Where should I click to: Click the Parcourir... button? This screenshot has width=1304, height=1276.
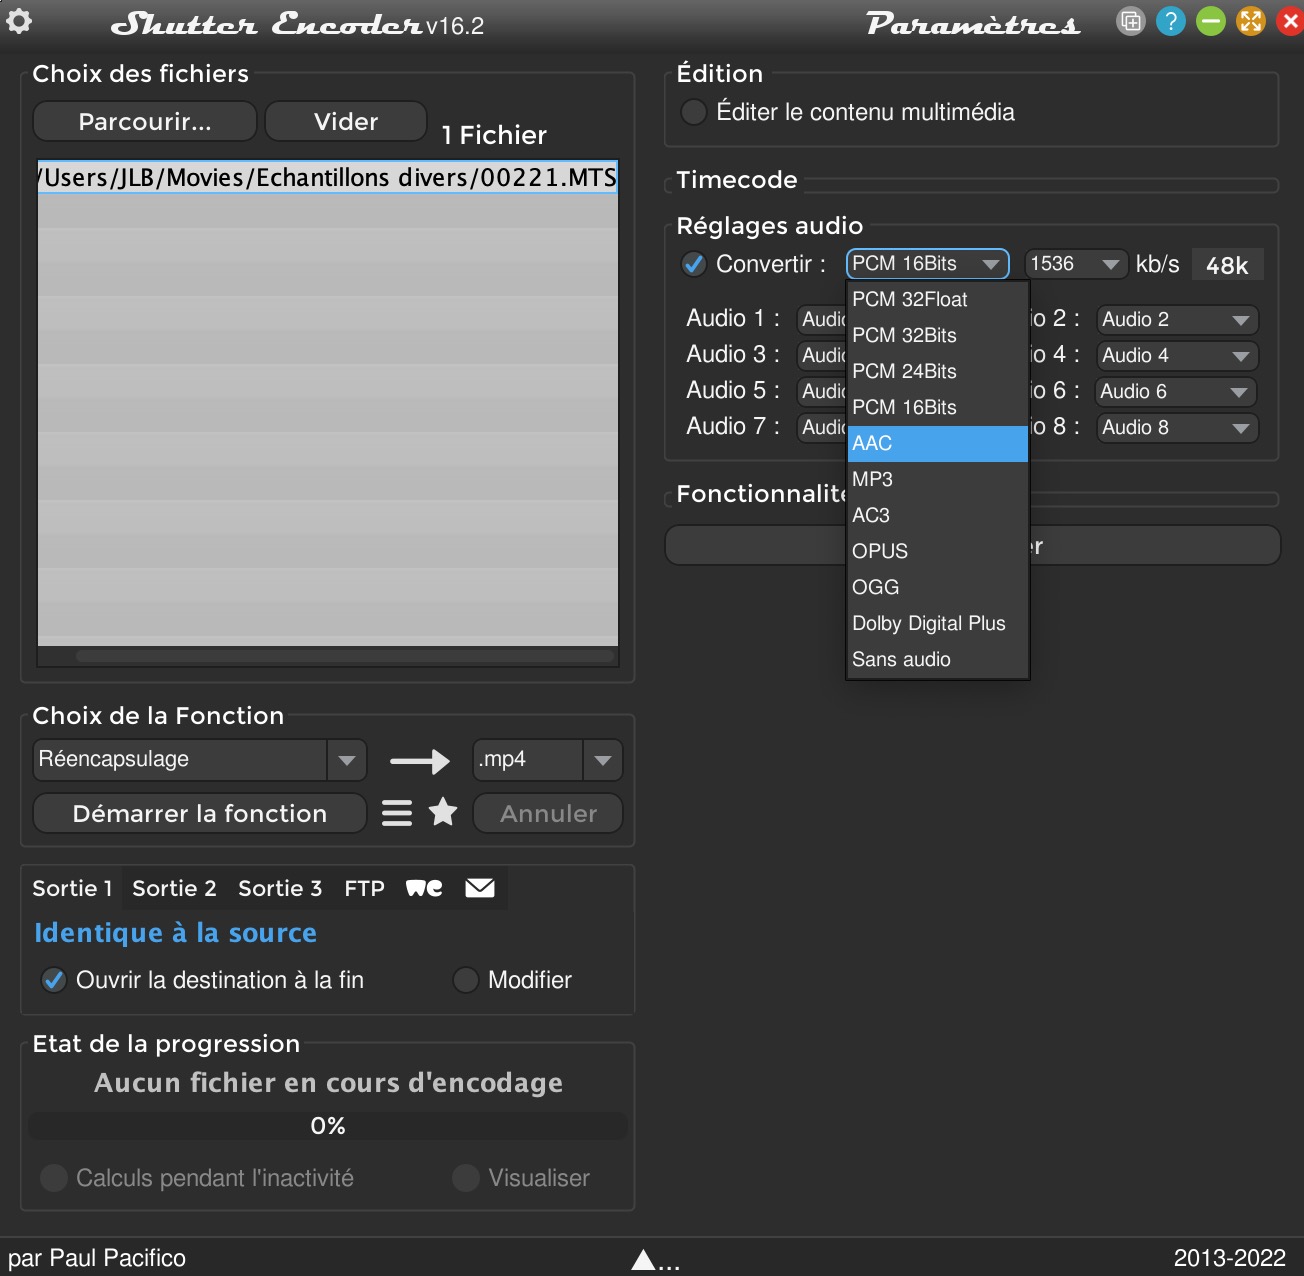point(145,122)
